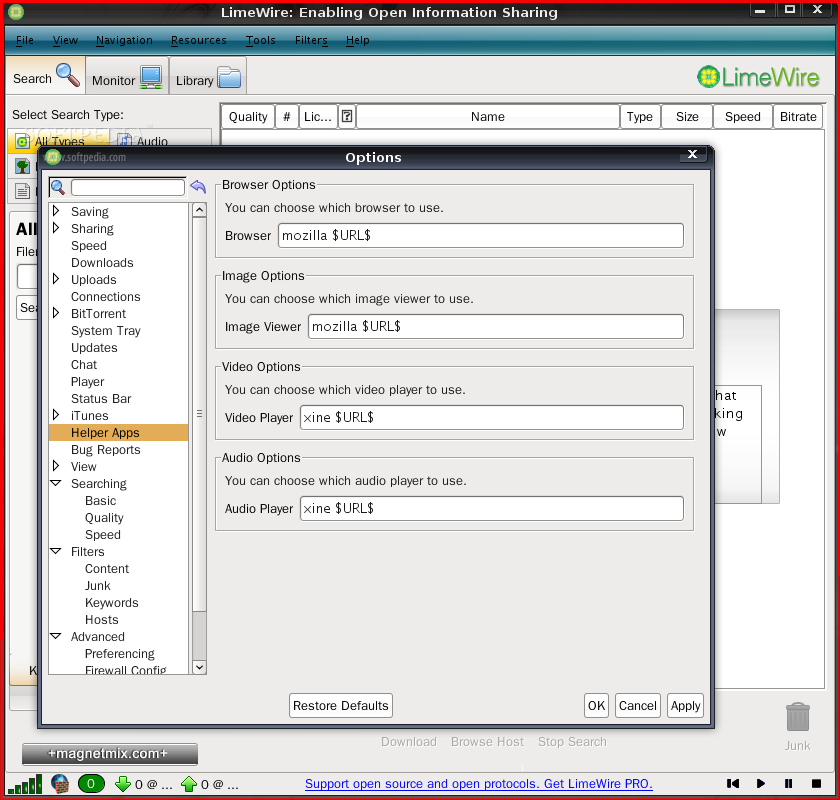Expand the BitTorrent tree node
Screen dimensions: 840x800
[x=56, y=313]
